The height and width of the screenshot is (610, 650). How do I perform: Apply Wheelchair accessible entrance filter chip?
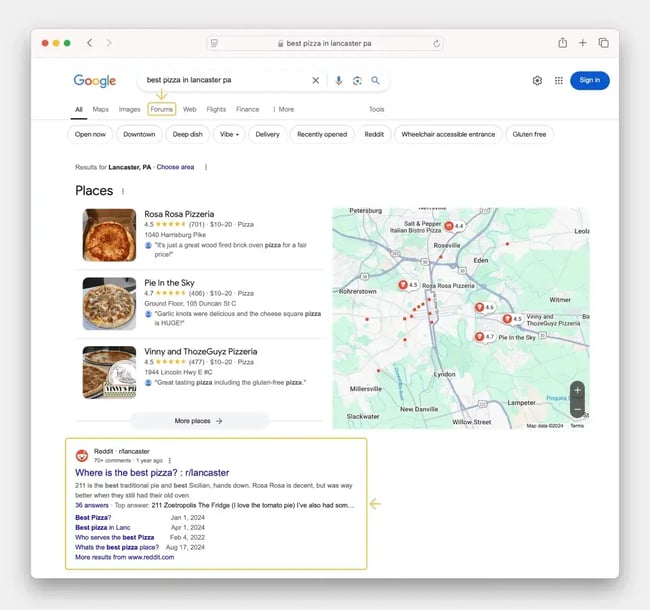[x=448, y=134]
